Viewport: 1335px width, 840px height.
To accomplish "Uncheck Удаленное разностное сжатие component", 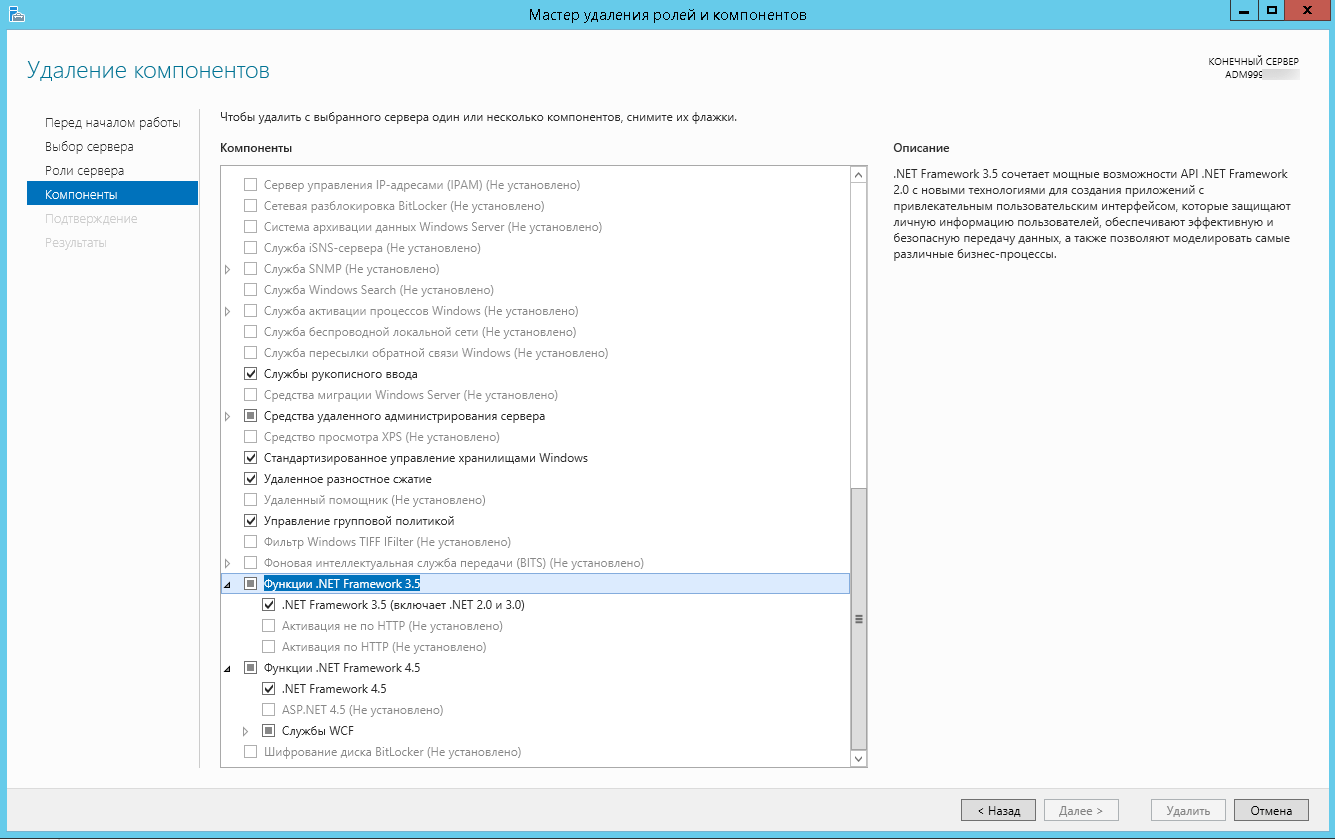I will coord(251,479).
